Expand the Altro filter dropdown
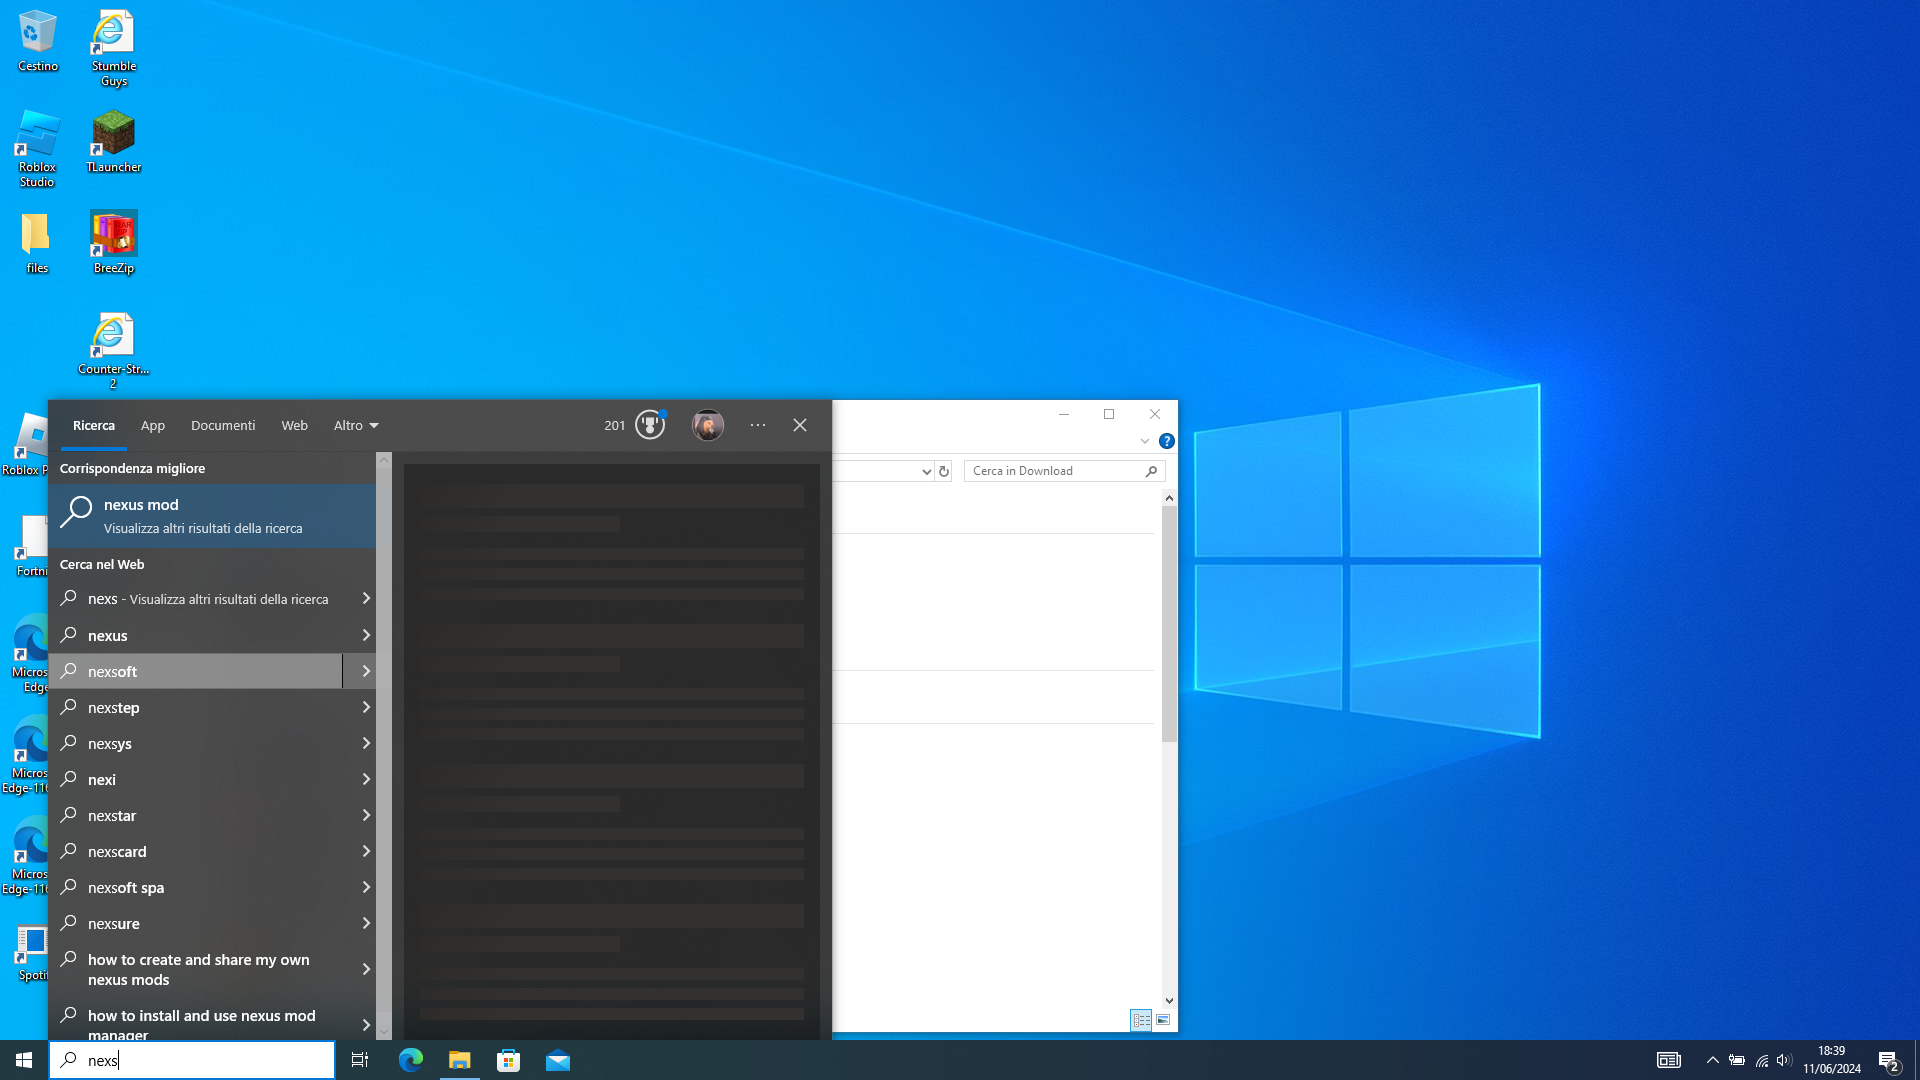1920x1080 pixels. pos(356,426)
